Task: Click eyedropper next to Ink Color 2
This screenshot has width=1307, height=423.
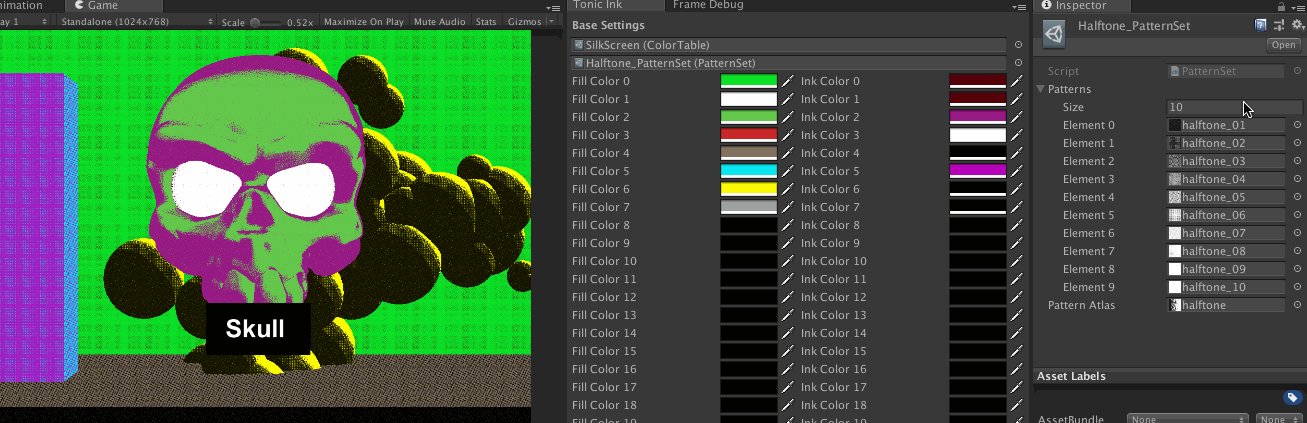Action: [x=1016, y=118]
